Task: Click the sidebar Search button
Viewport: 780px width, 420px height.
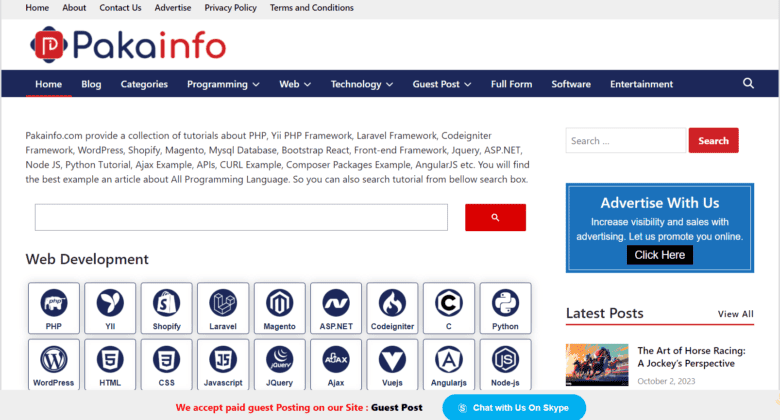Action: (713, 140)
